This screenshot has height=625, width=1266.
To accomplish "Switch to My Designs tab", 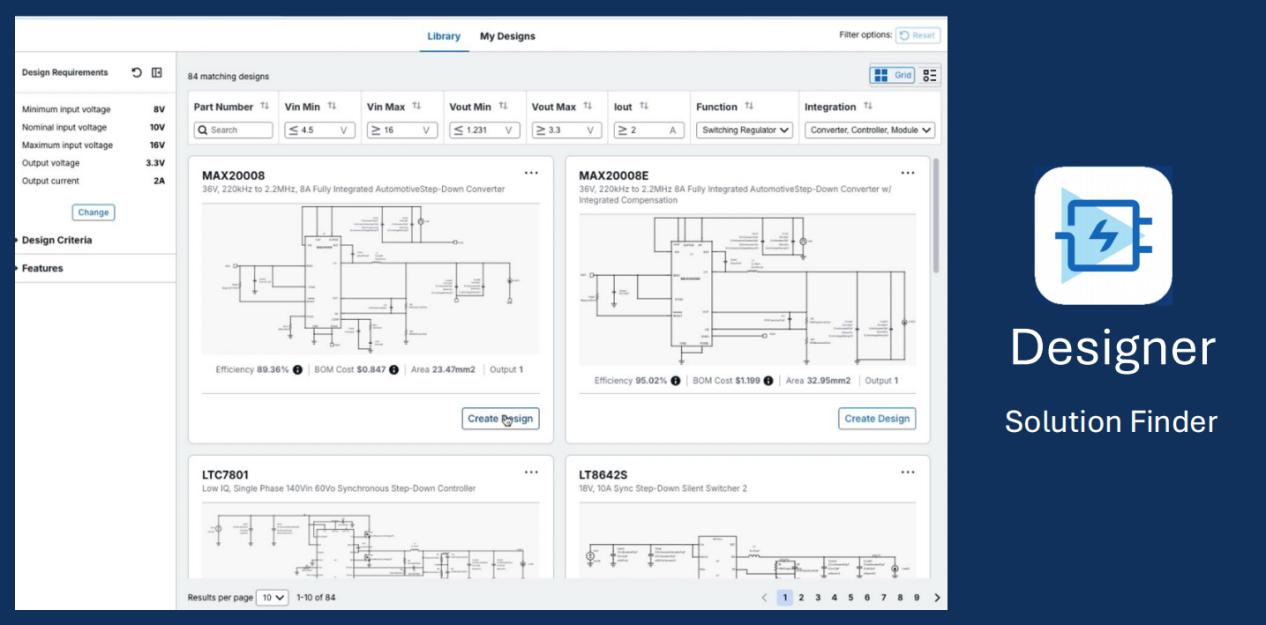I will pyautogui.click(x=507, y=36).
